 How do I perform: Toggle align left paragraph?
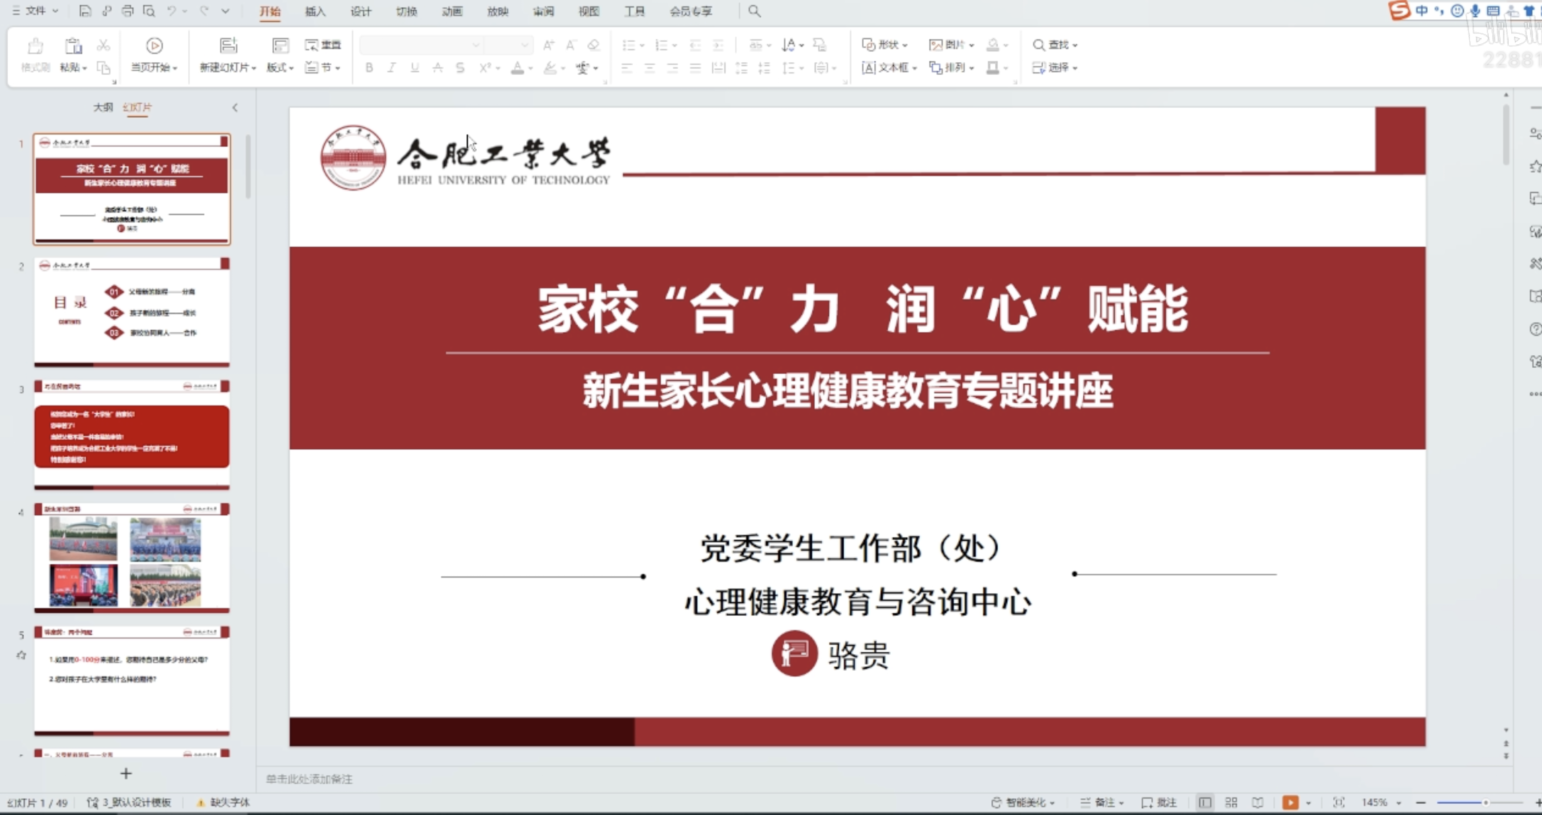[x=626, y=68]
